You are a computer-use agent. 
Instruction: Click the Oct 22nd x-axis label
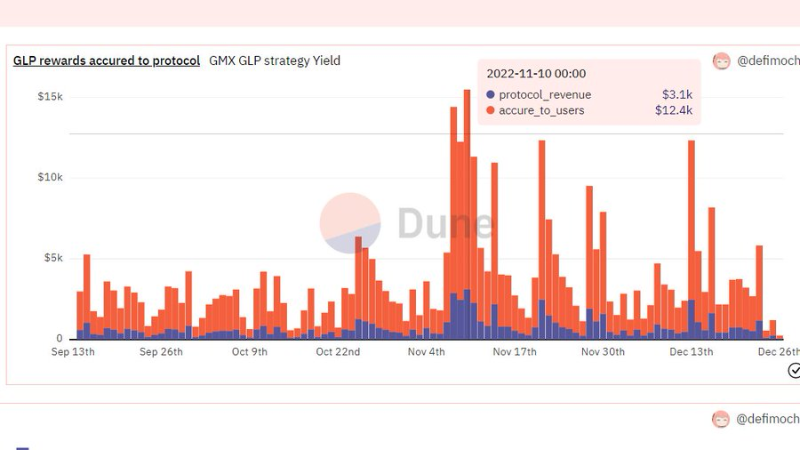pos(338,352)
